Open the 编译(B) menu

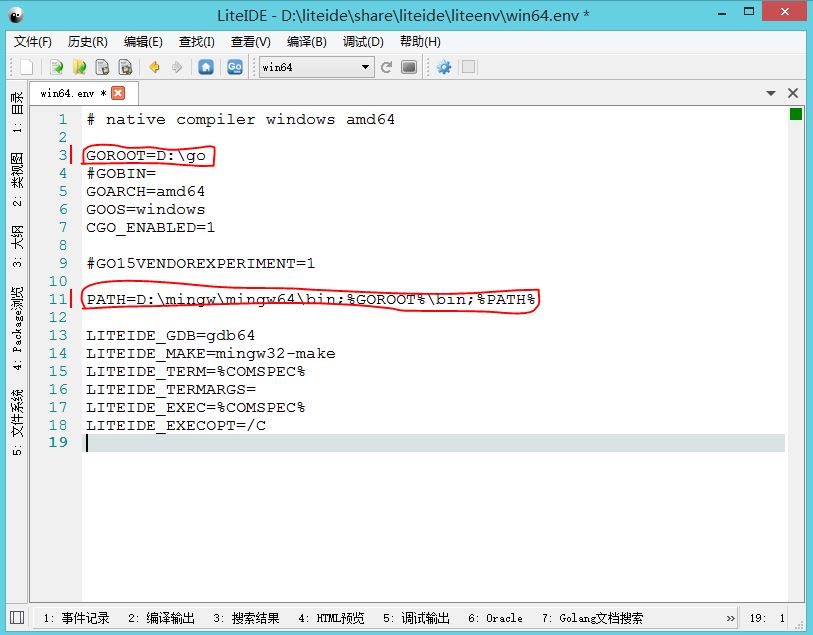306,41
